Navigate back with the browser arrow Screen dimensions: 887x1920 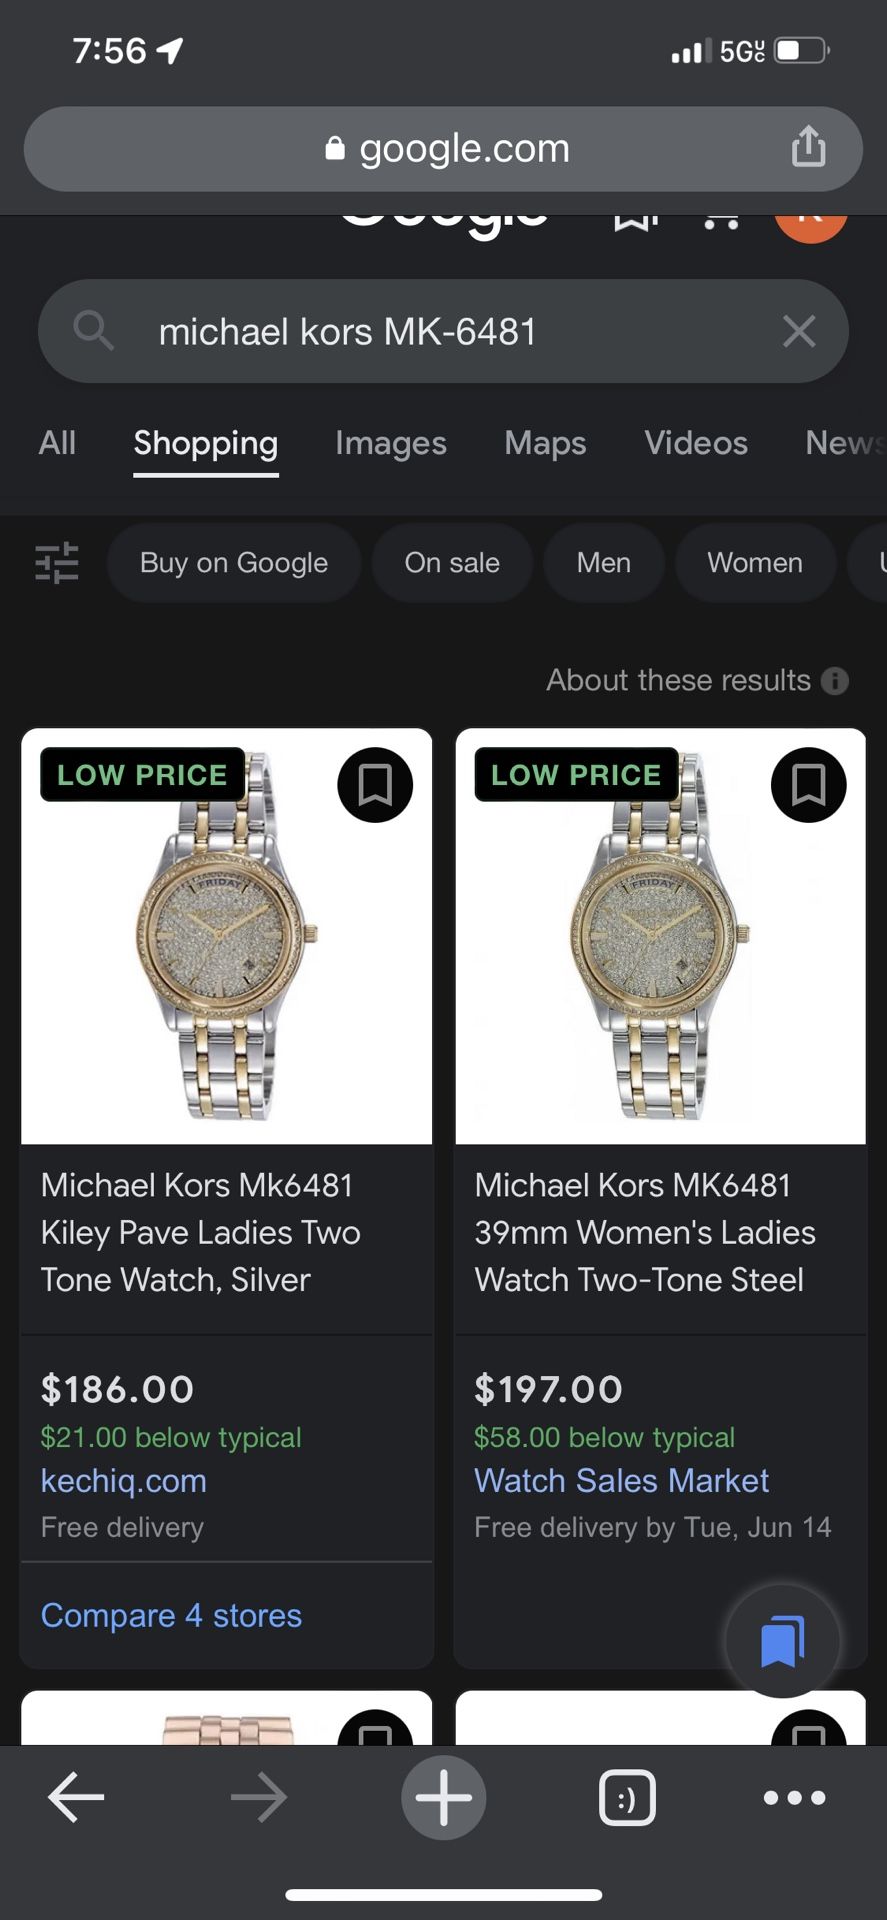[76, 1797]
